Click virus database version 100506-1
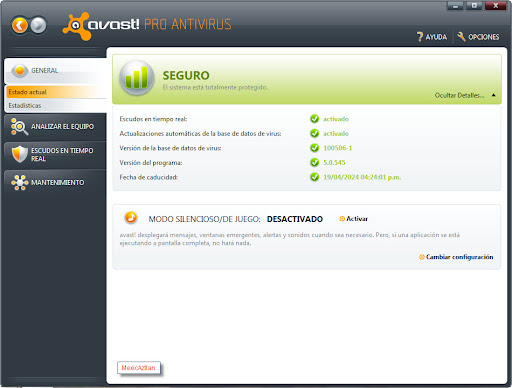The width and height of the screenshot is (512, 388). (338, 148)
